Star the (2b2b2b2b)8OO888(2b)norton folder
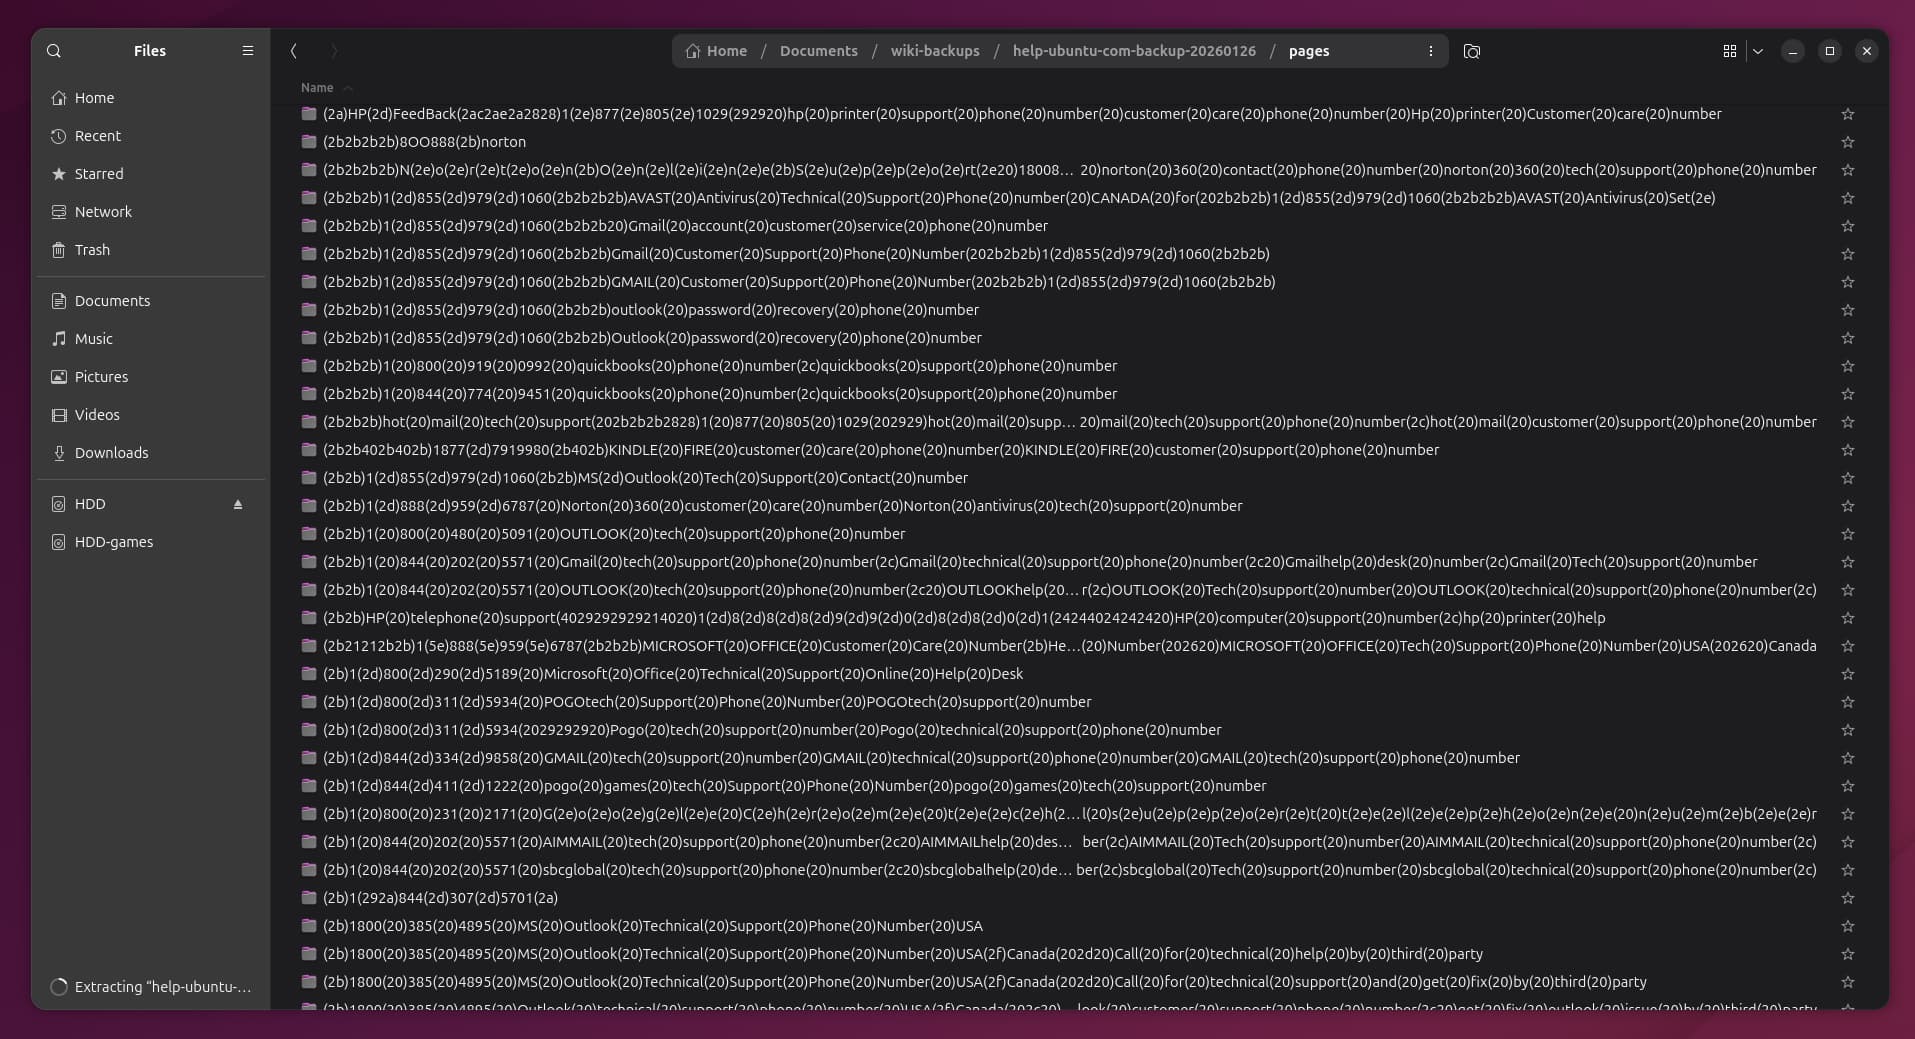This screenshot has height=1039, width=1915. 1847,142
